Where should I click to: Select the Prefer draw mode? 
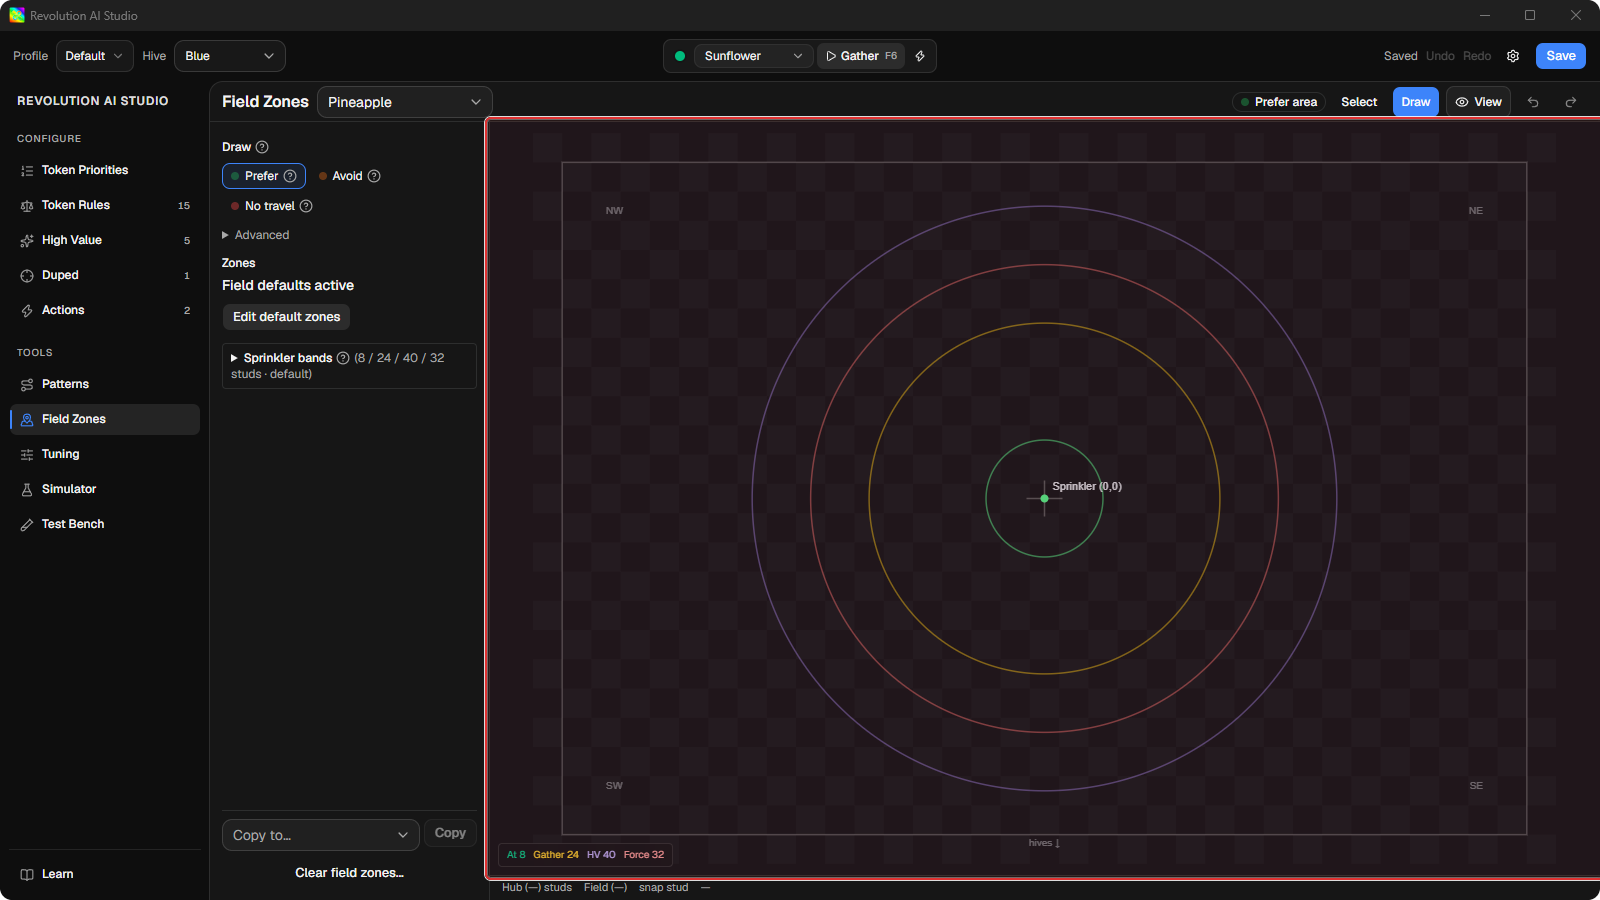pos(264,176)
